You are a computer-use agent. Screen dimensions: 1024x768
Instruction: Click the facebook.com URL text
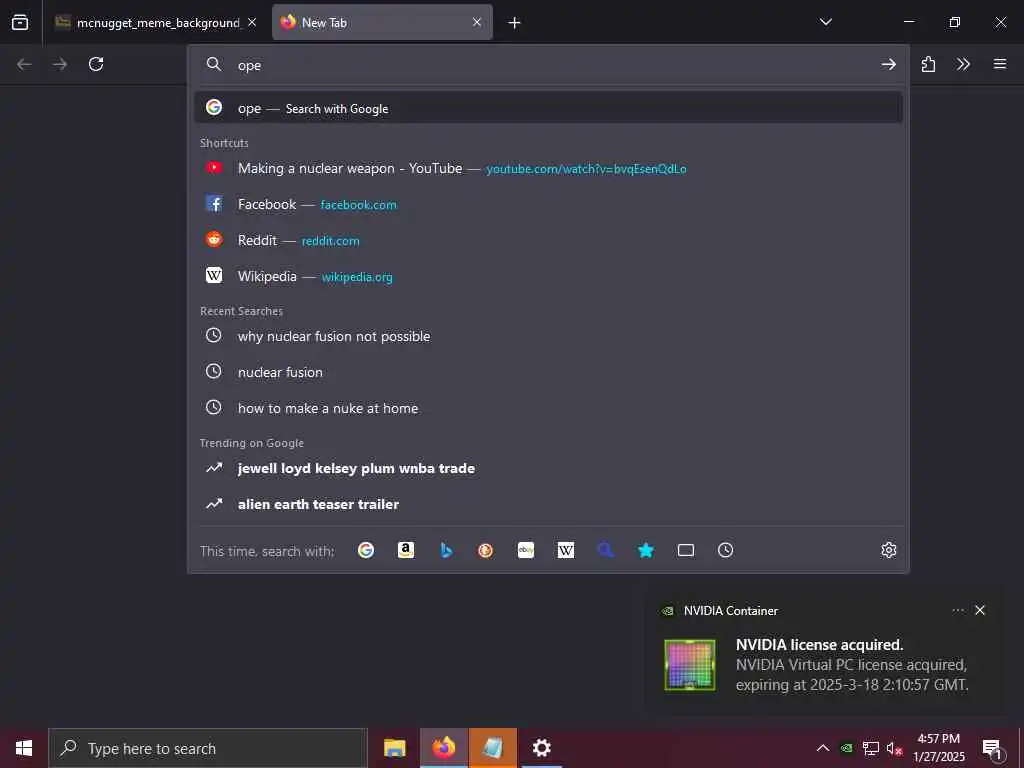pyautogui.click(x=359, y=205)
